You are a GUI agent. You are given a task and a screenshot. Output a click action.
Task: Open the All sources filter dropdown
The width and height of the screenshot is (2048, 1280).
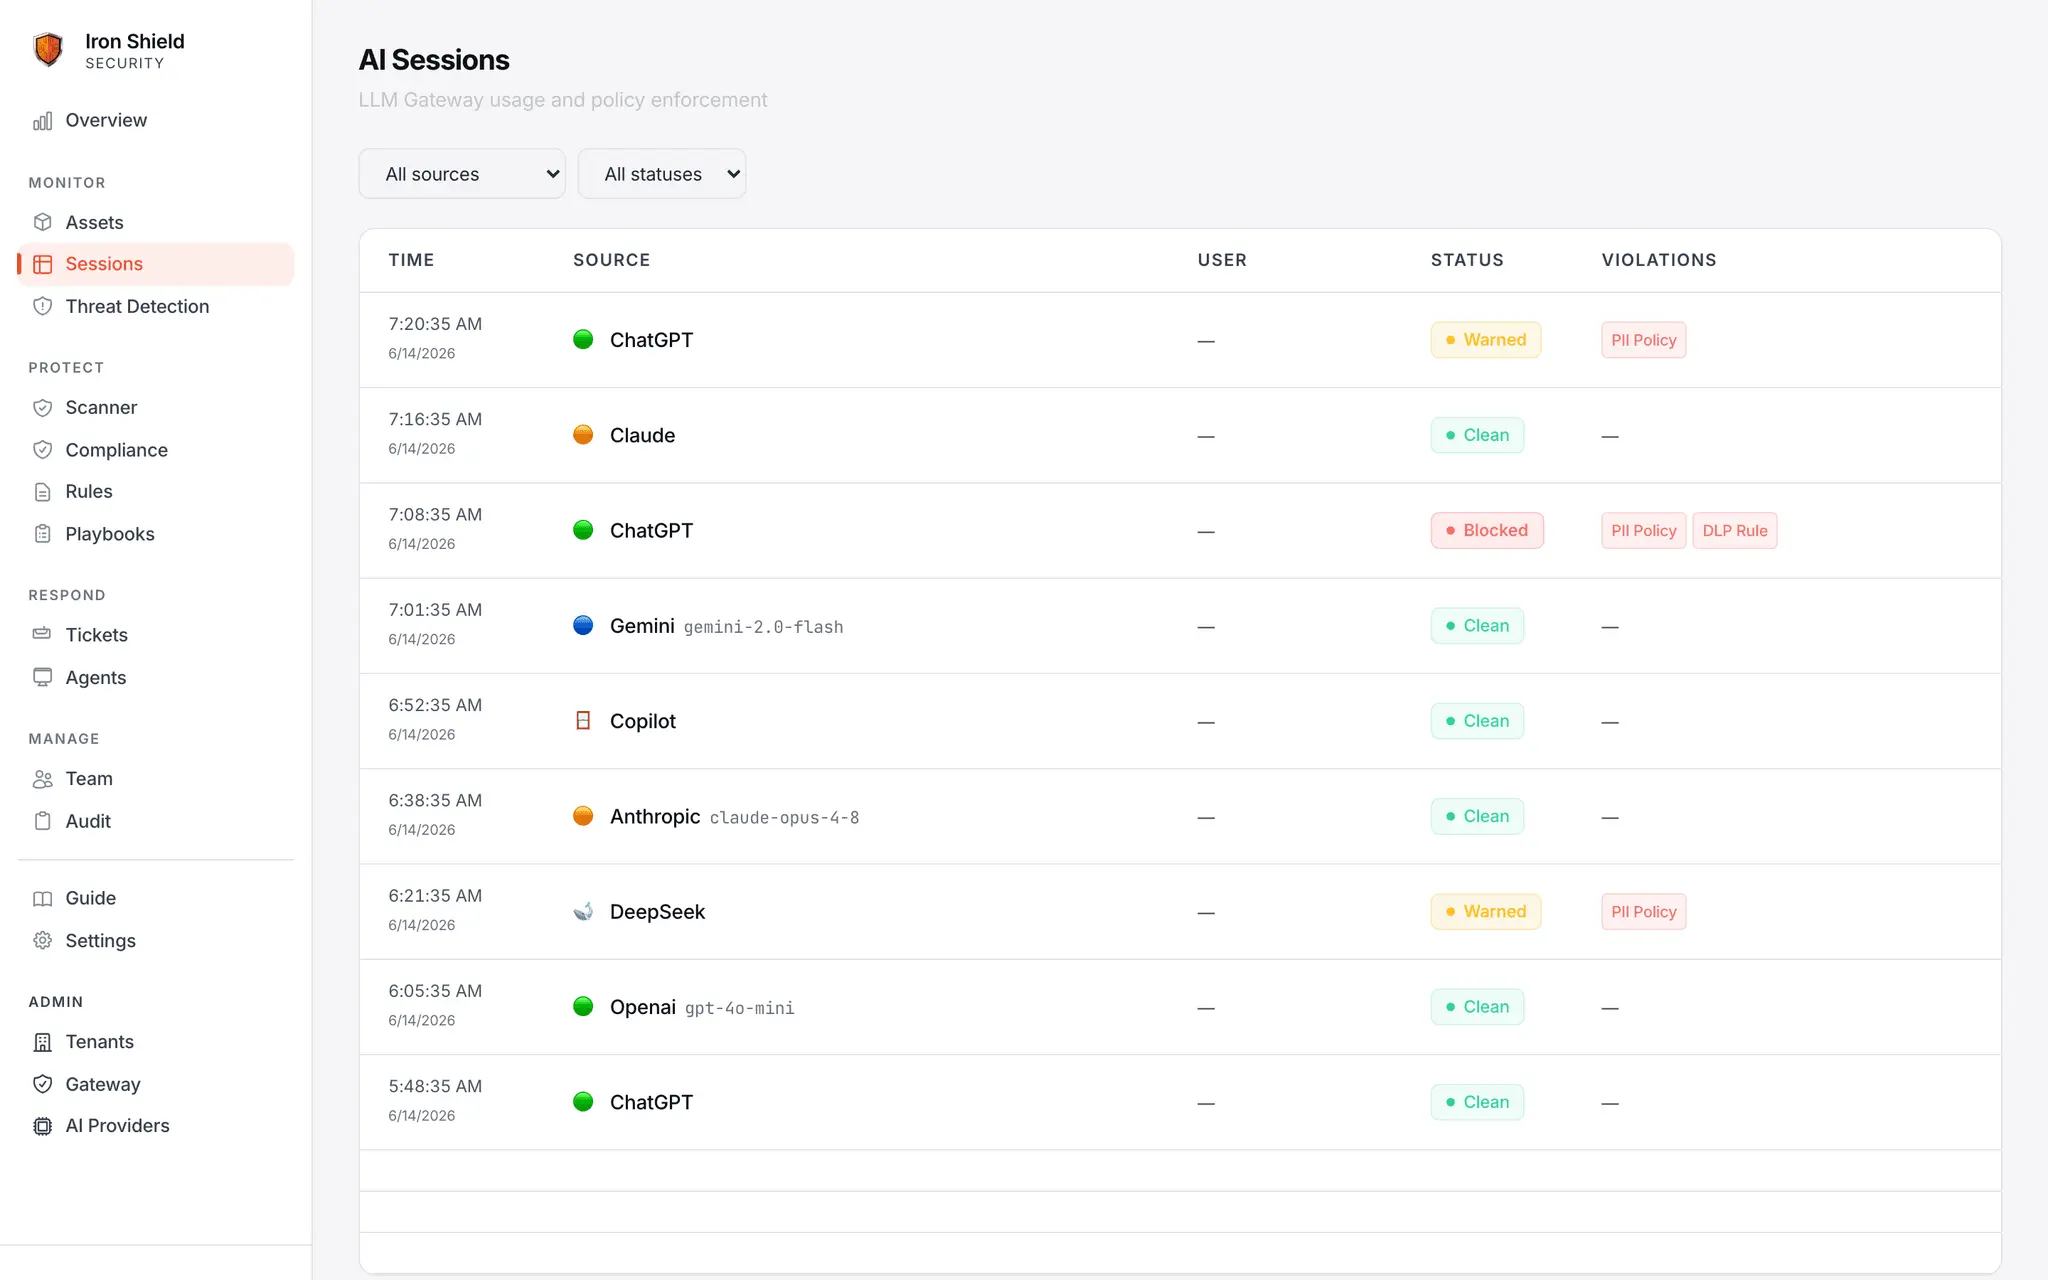point(462,174)
